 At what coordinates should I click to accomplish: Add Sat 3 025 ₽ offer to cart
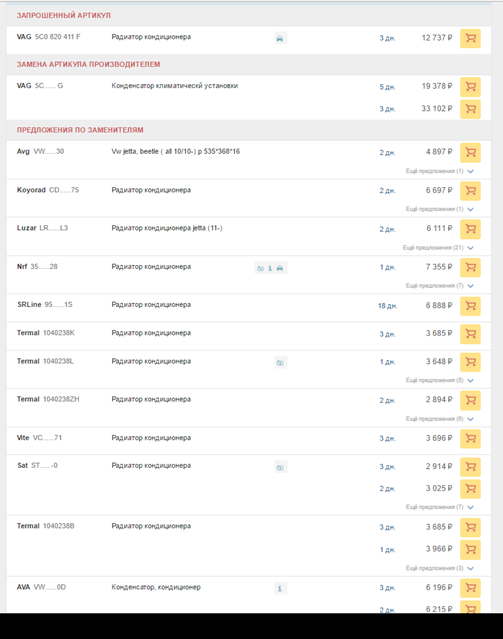(x=470, y=489)
